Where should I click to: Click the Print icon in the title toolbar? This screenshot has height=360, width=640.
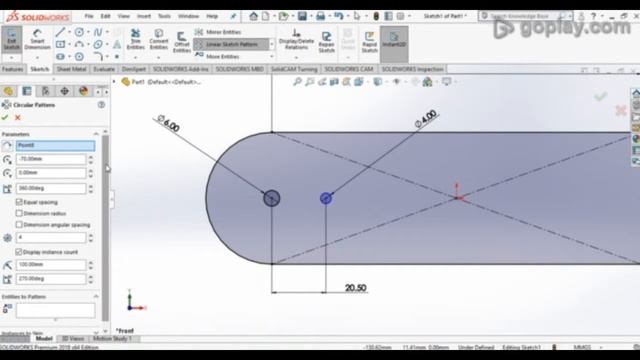point(320,16)
